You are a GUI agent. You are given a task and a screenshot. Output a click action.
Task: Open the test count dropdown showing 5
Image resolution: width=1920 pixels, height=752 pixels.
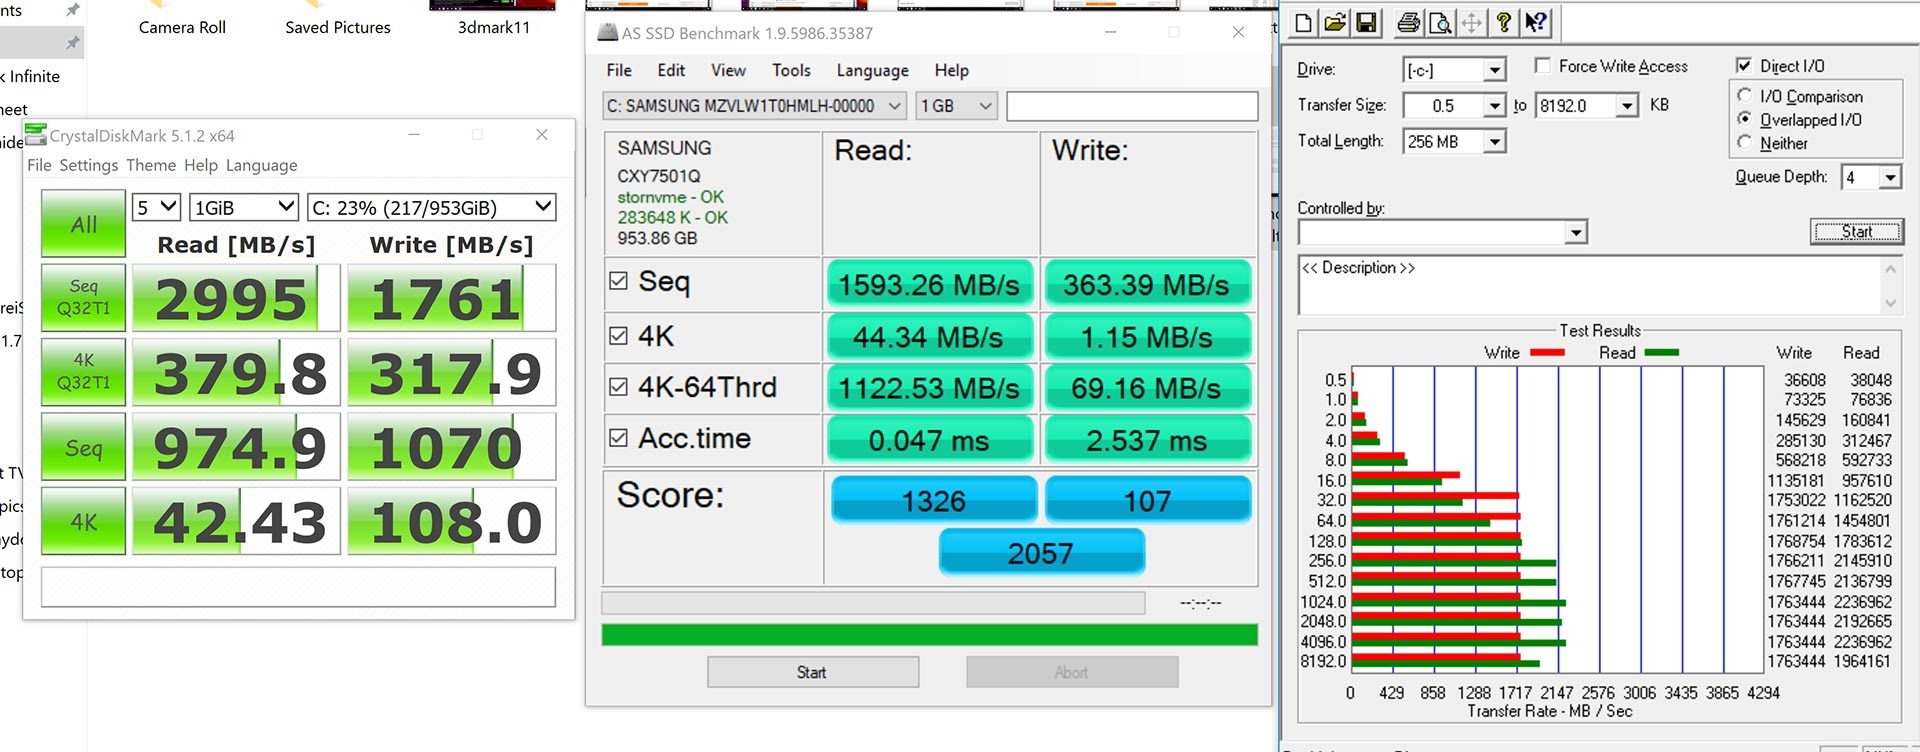[156, 207]
